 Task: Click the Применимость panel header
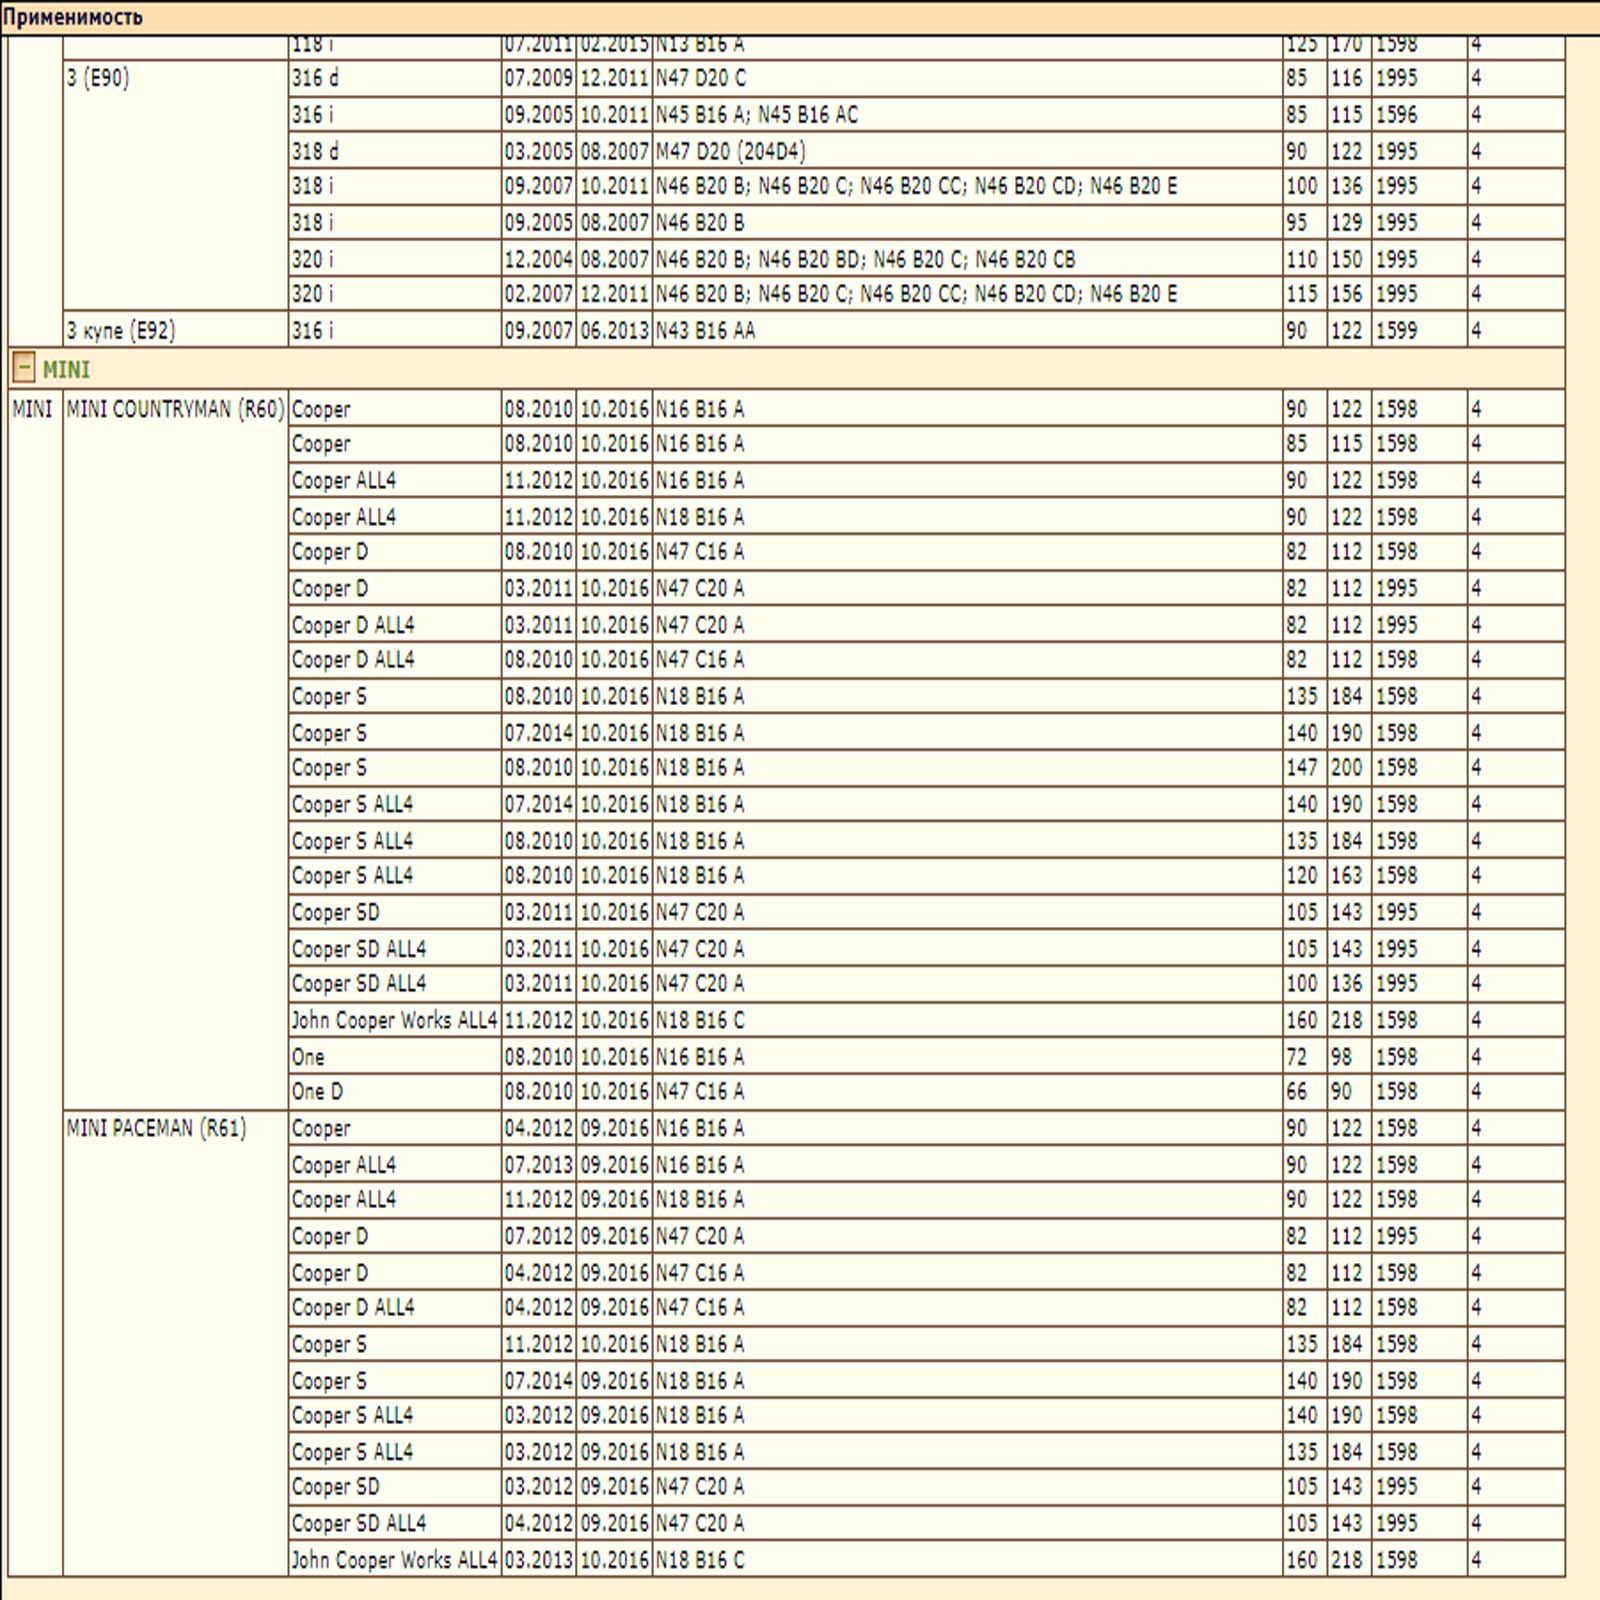pos(73,17)
